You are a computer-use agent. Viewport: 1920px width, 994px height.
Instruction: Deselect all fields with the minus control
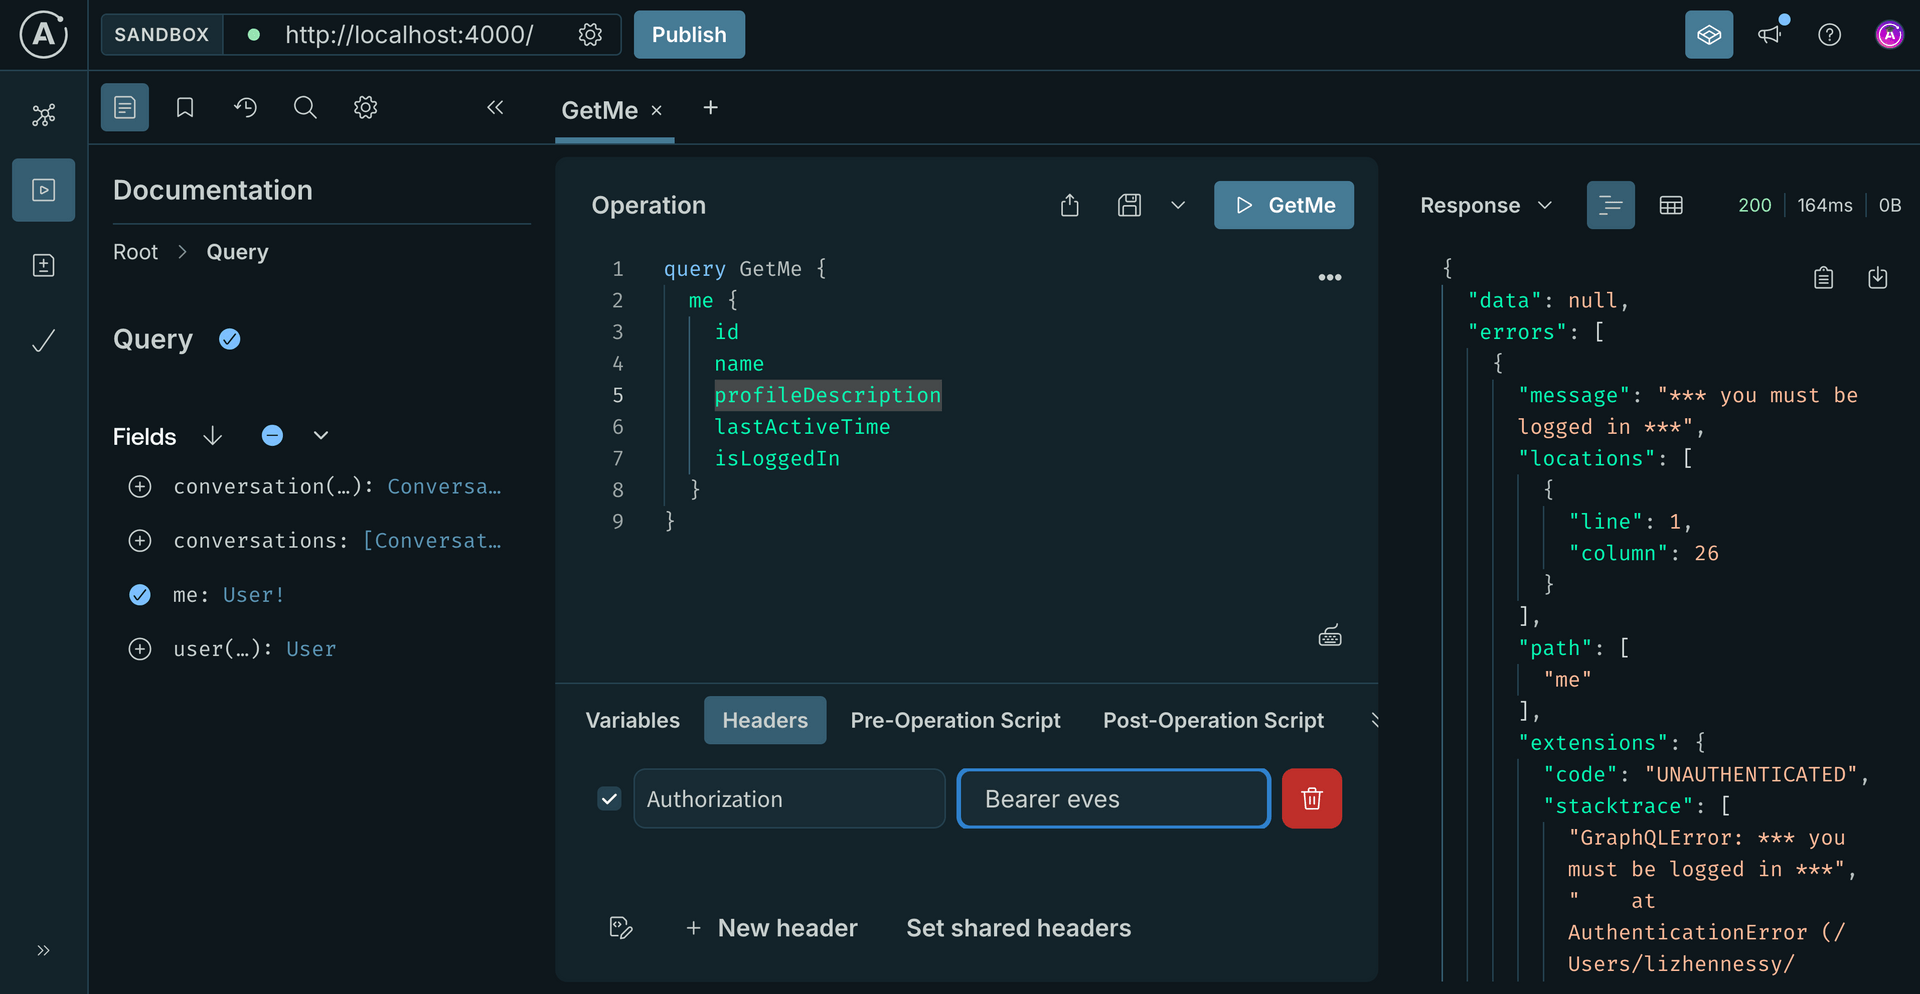(272, 435)
